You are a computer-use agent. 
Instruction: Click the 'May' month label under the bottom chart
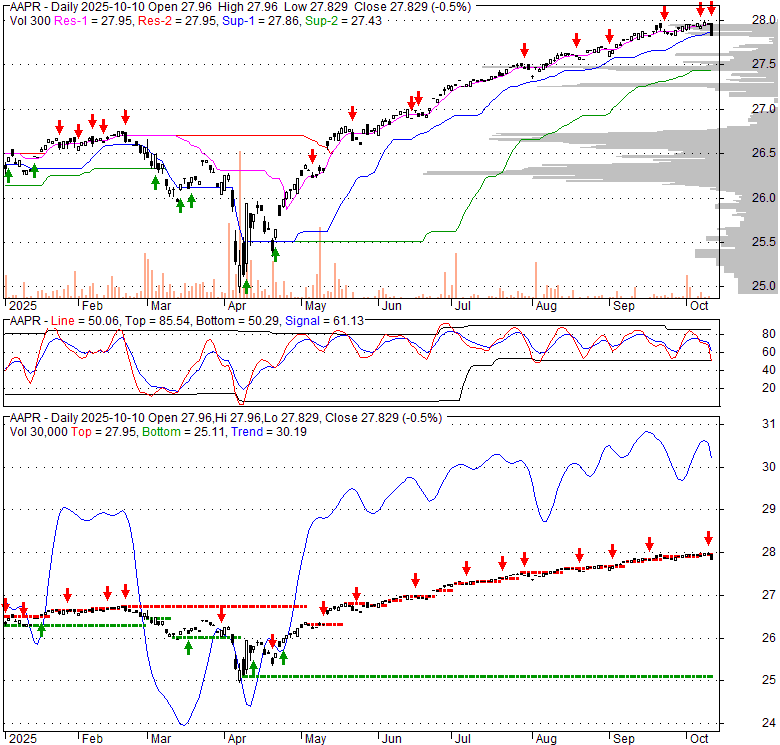315,739
